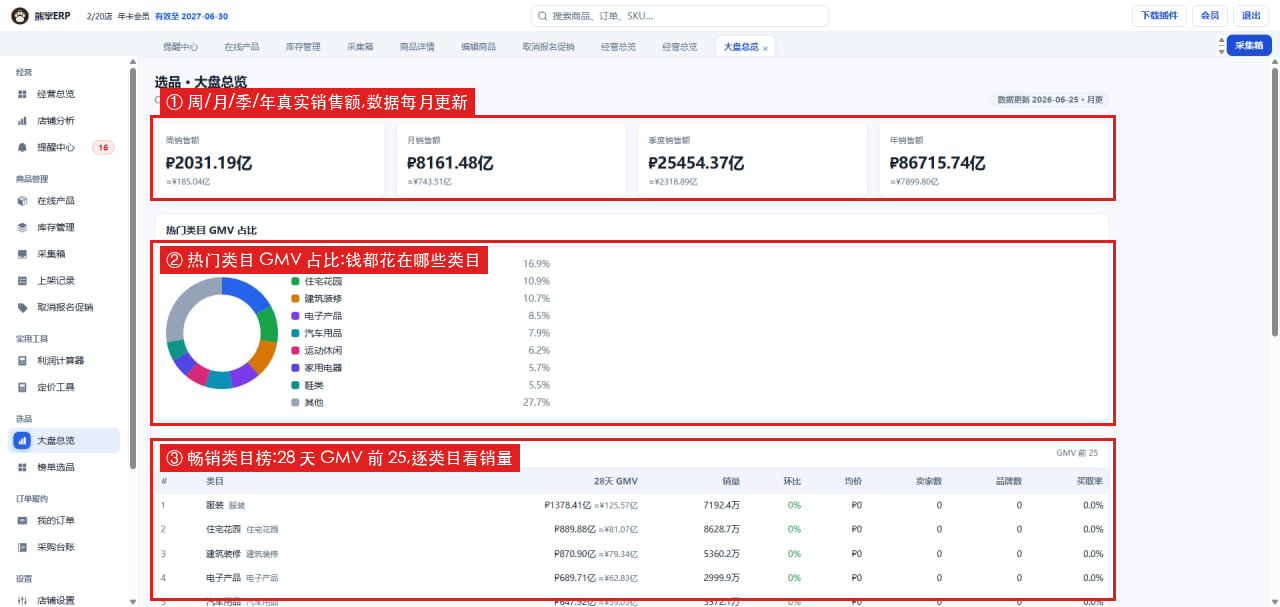Viewport: 1280px width, 607px height.
Task: Click the red 16 notification badge
Action: 103,147
